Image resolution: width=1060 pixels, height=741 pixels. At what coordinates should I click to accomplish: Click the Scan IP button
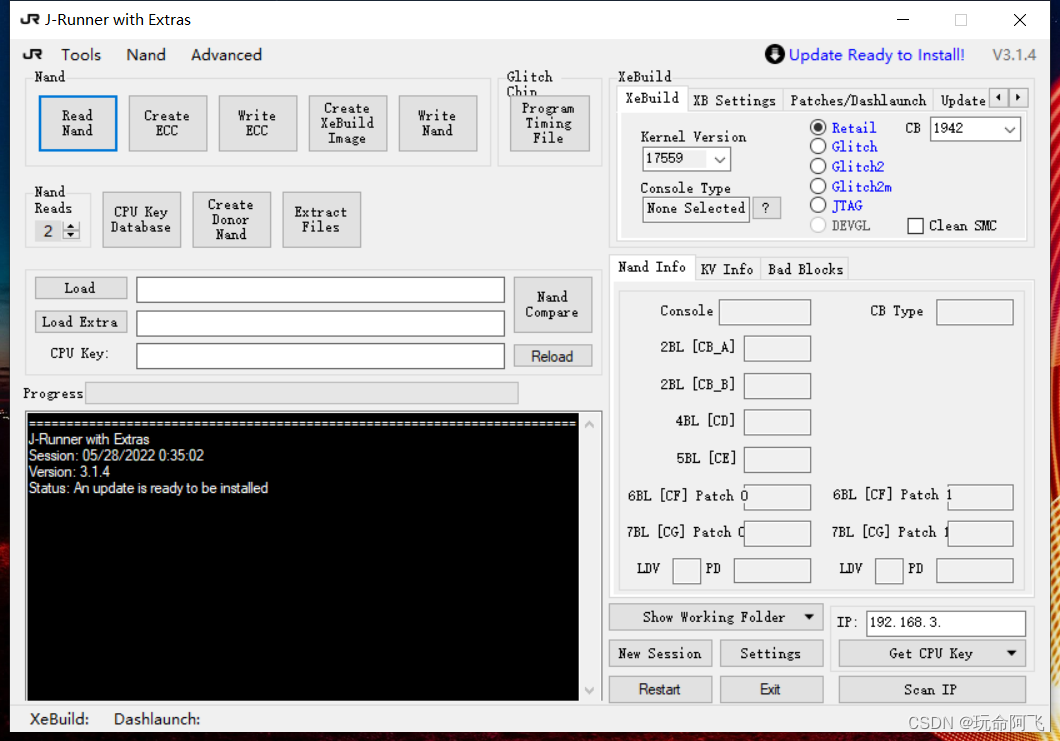[x=932, y=689]
